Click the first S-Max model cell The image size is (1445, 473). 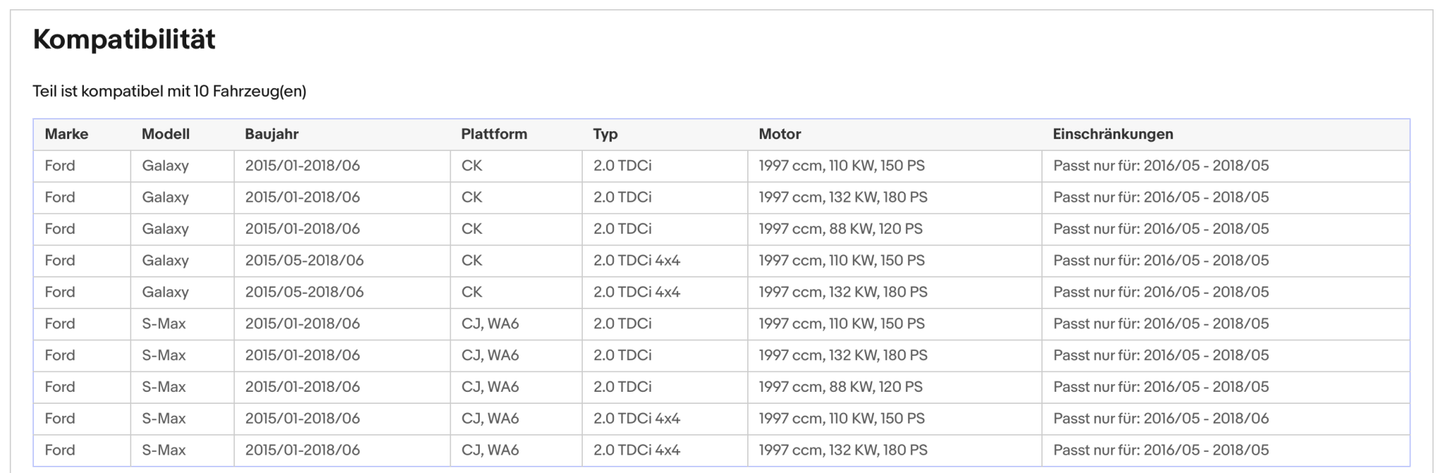click(x=164, y=324)
